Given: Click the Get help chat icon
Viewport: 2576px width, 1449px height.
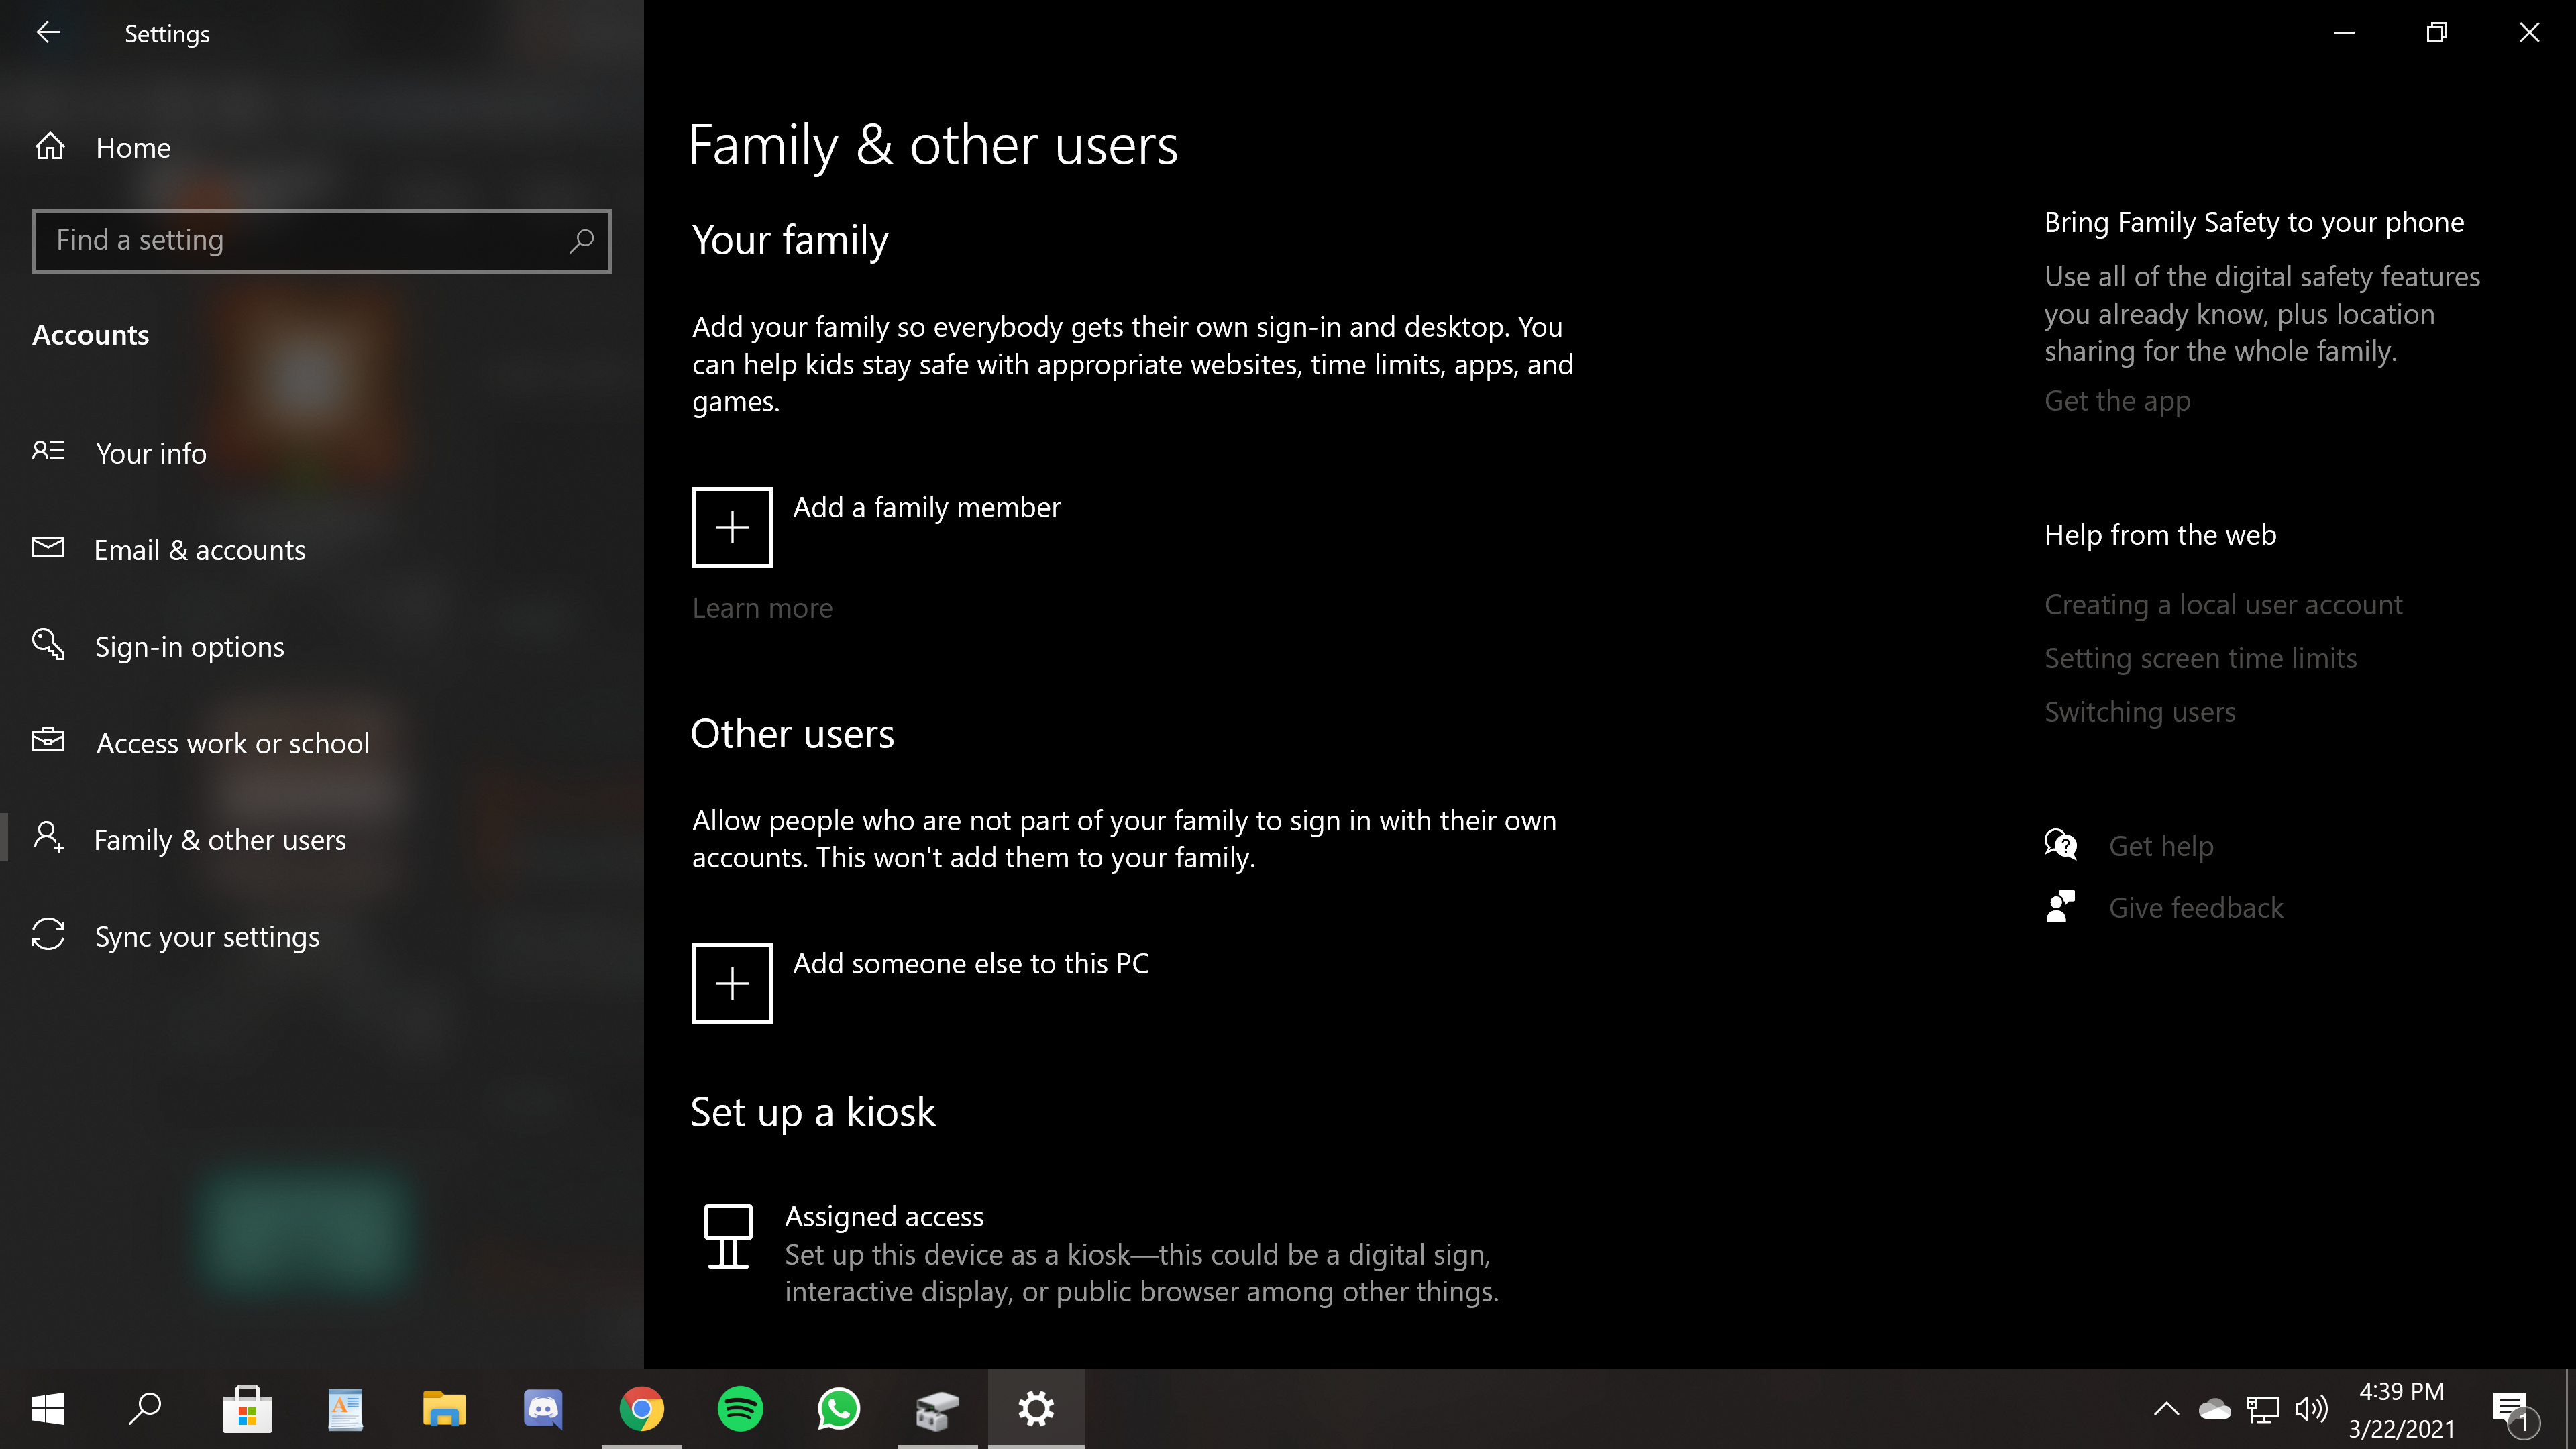Looking at the screenshot, I should coord(2060,846).
